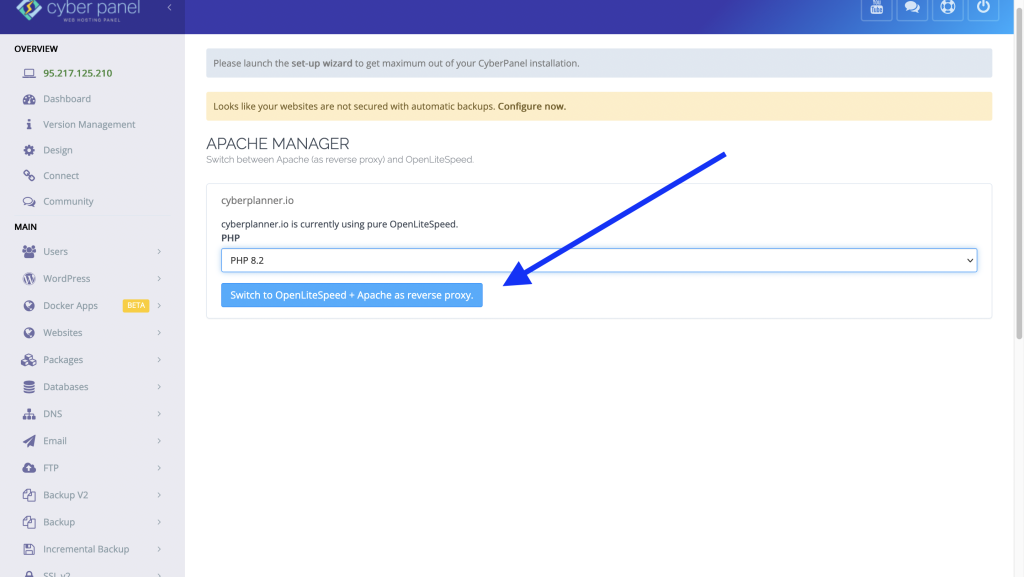Open the Design menu item
1024x577 pixels.
pyautogui.click(x=57, y=150)
